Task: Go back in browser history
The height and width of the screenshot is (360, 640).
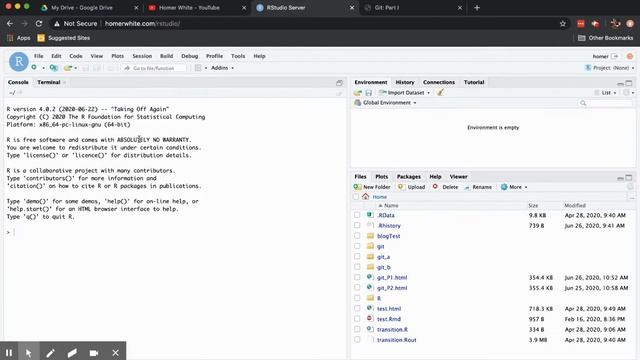Action: pyautogui.click(x=10, y=24)
